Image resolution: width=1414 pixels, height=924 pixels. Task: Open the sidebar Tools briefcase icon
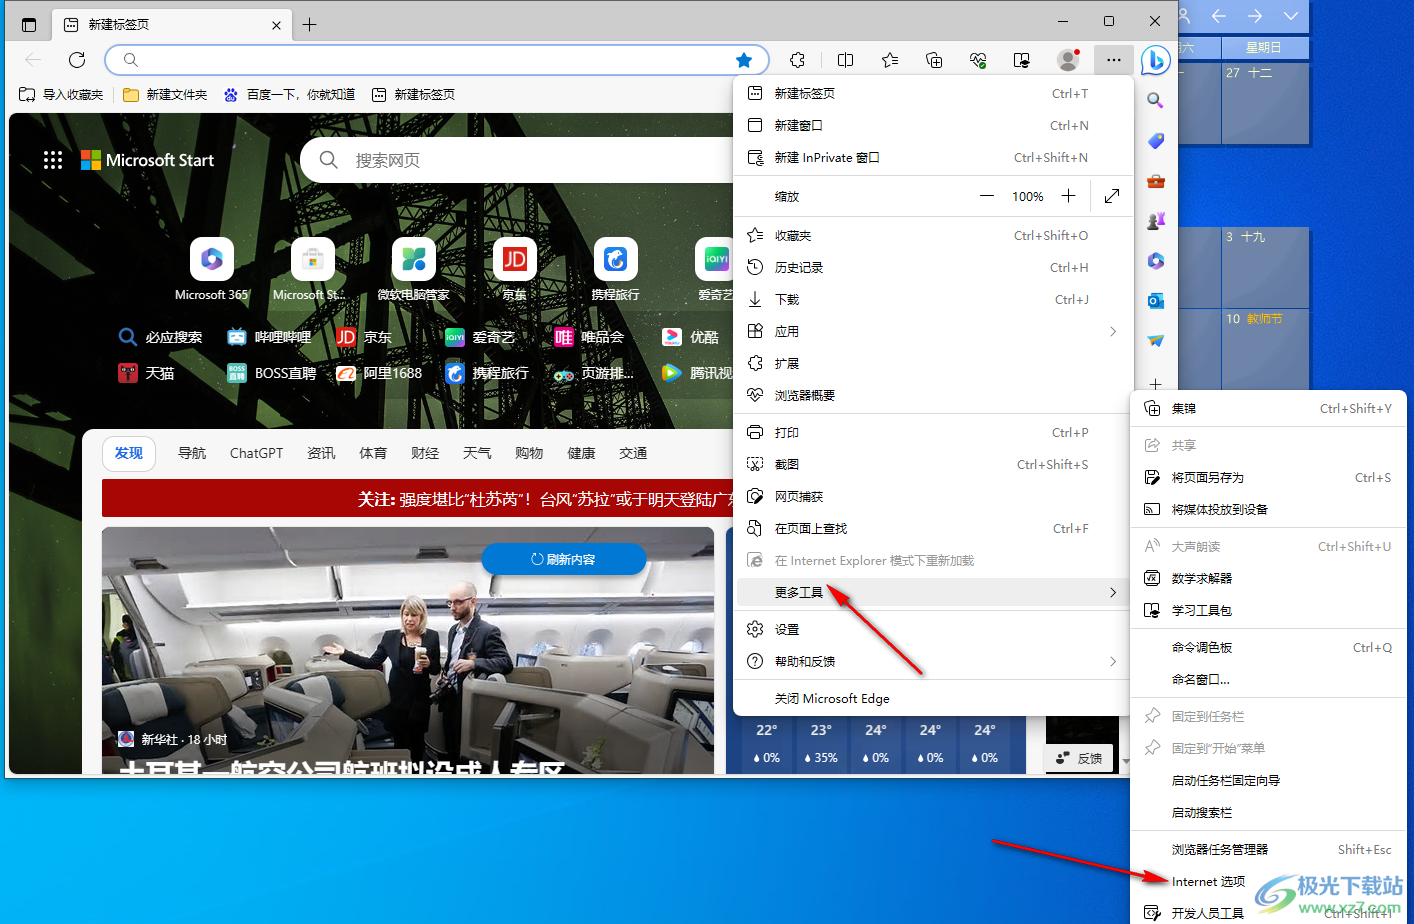(x=1155, y=181)
